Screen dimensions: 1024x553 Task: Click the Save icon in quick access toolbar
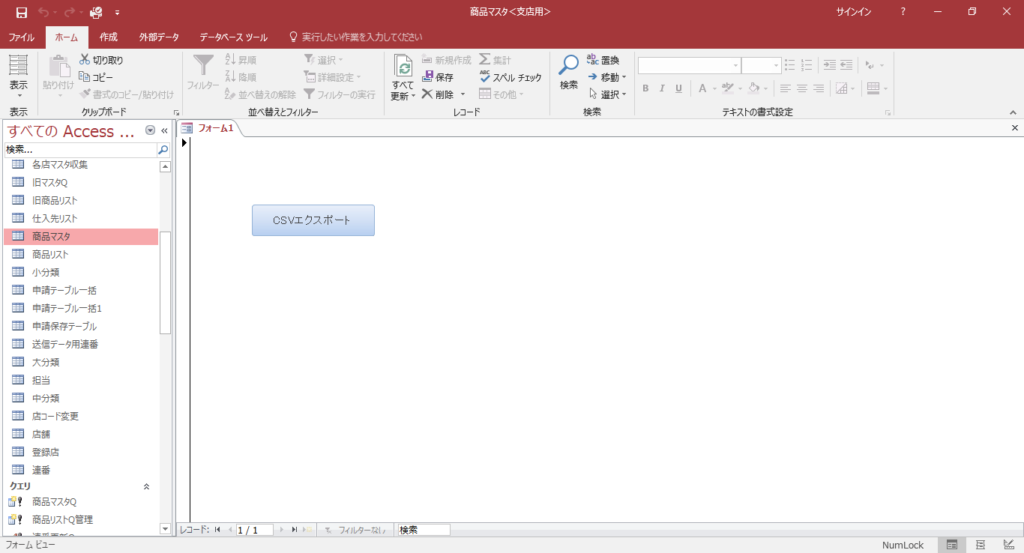[22, 12]
